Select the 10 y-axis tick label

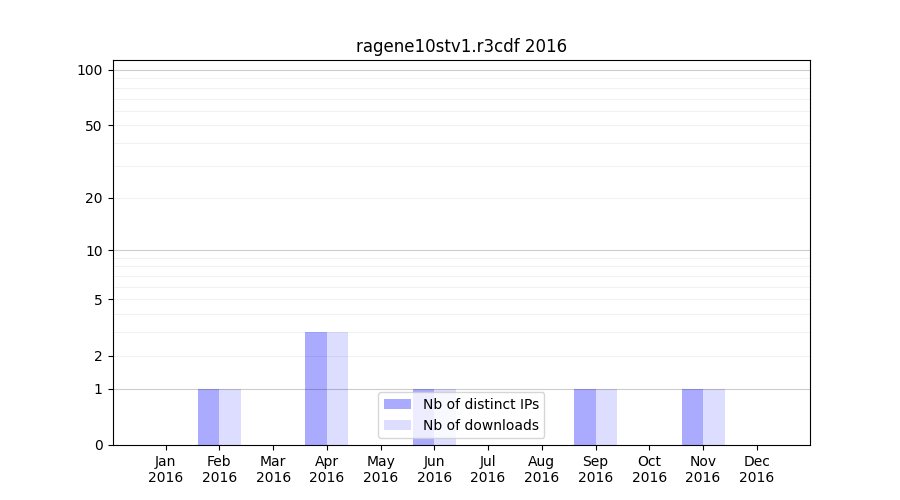coord(94,251)
